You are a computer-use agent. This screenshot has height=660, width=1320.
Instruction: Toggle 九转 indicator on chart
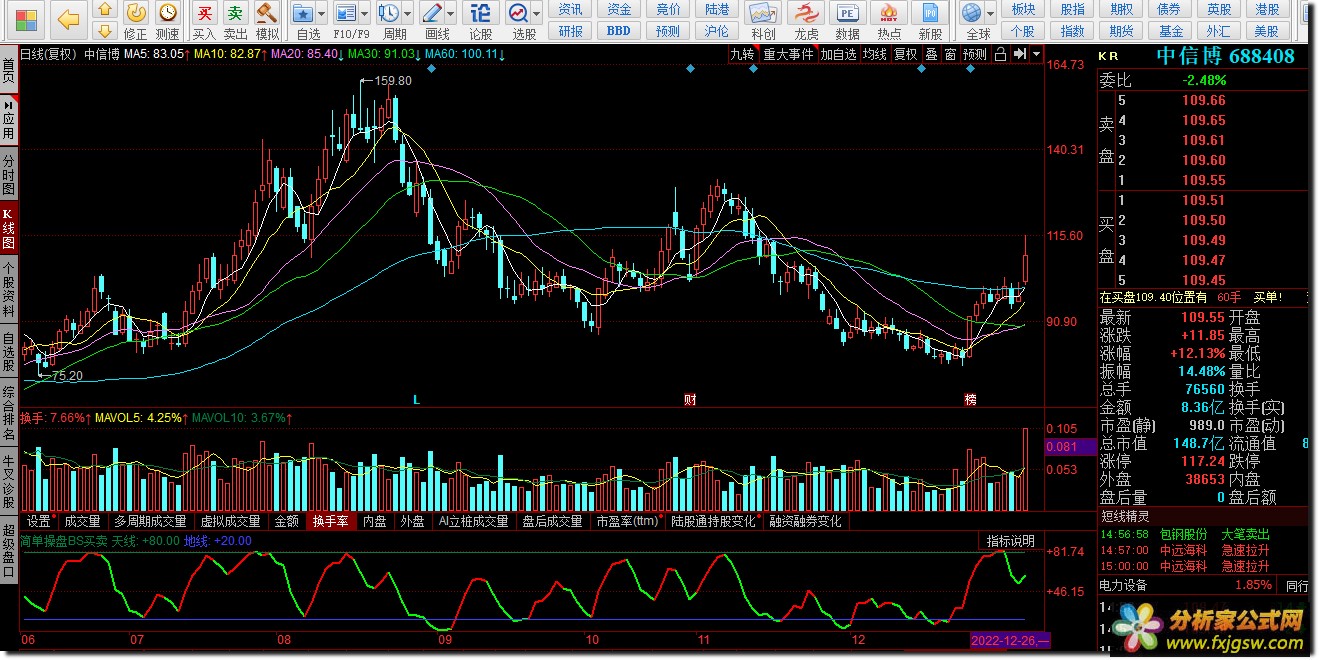tap(742, 54)
